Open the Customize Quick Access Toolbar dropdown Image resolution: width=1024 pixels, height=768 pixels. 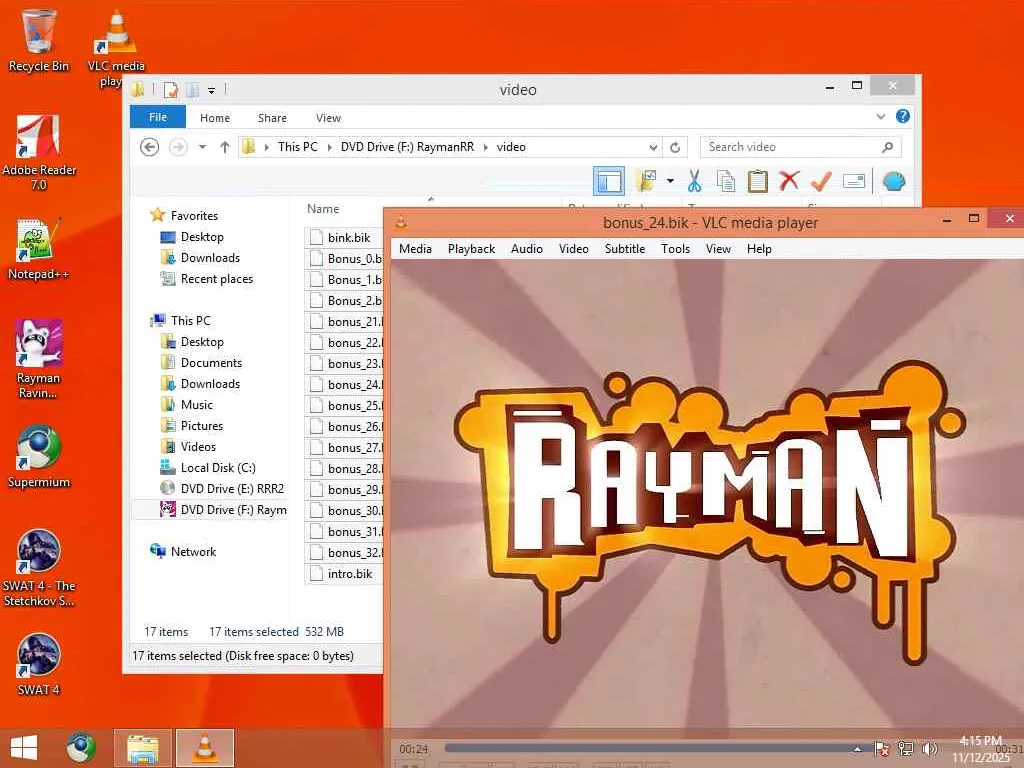click(212, 91)
